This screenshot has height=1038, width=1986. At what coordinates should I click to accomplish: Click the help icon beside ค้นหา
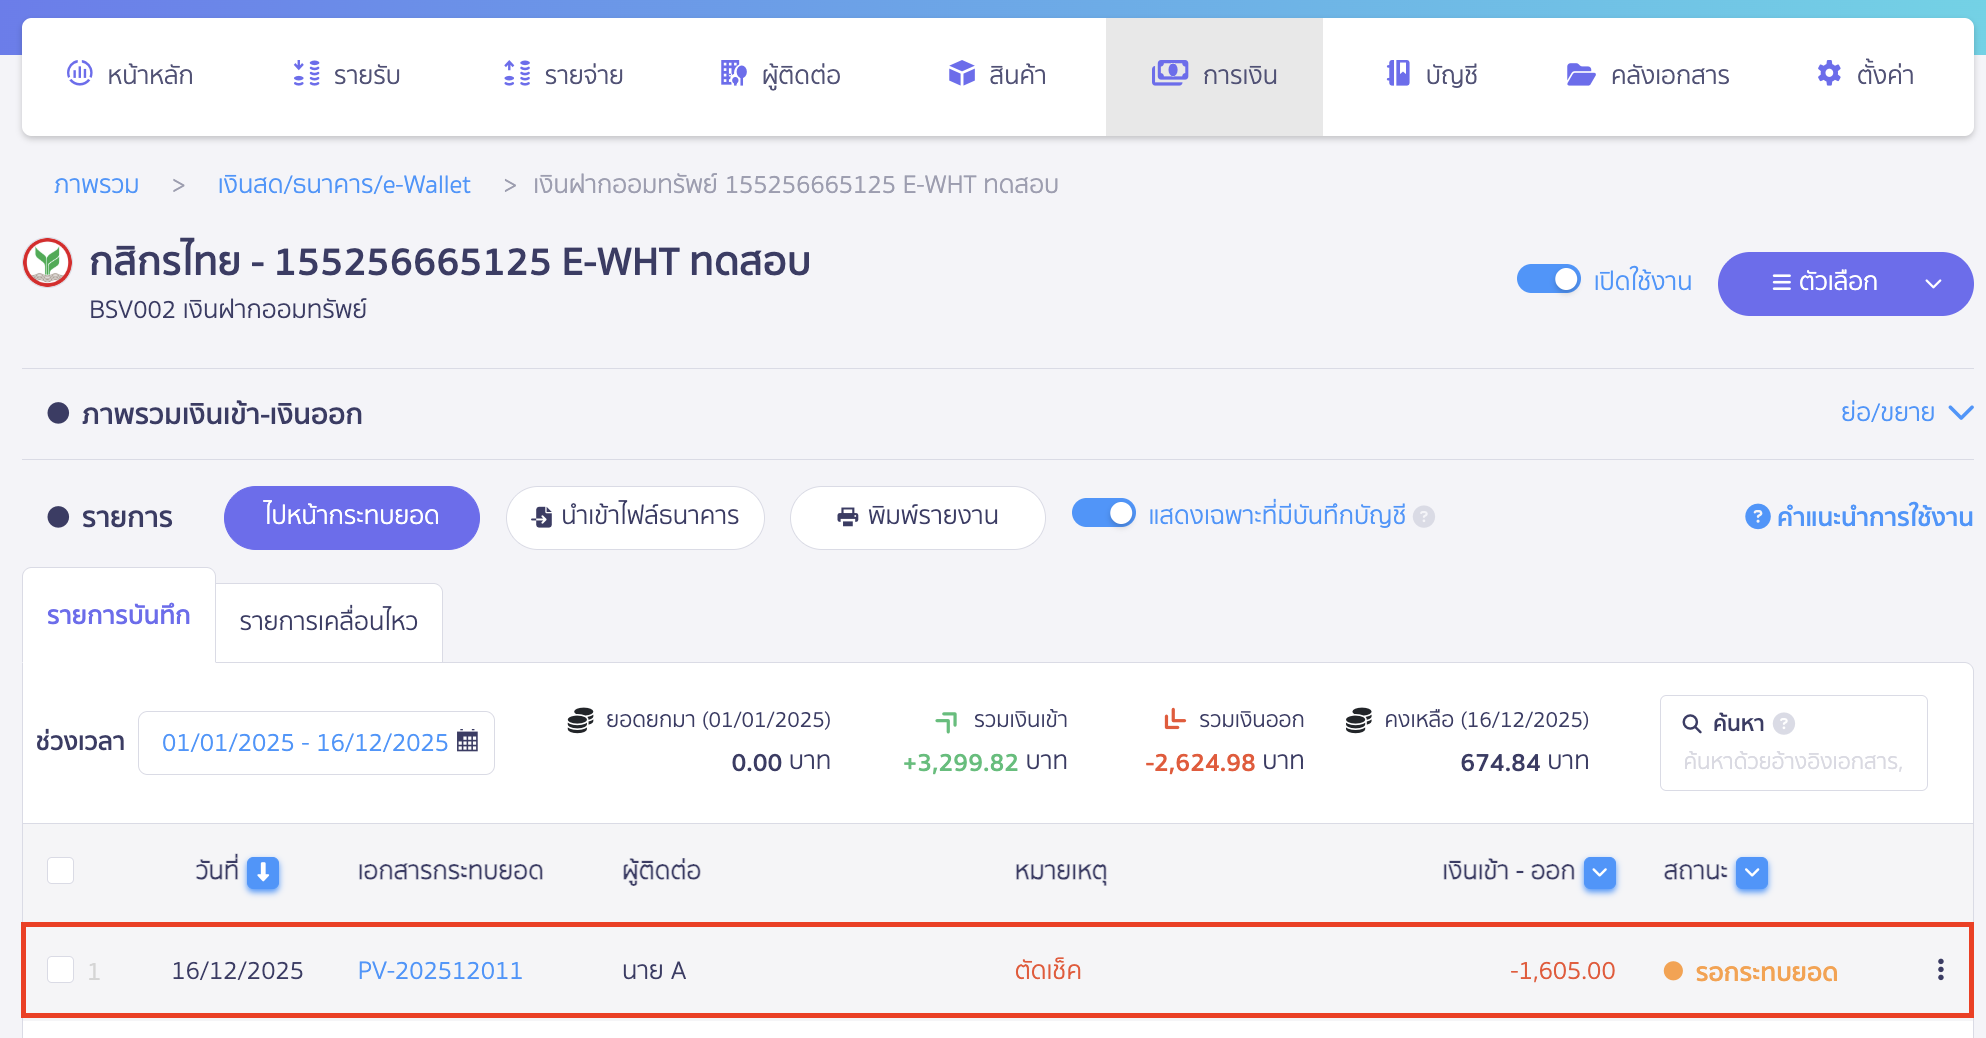(1784, 723)
